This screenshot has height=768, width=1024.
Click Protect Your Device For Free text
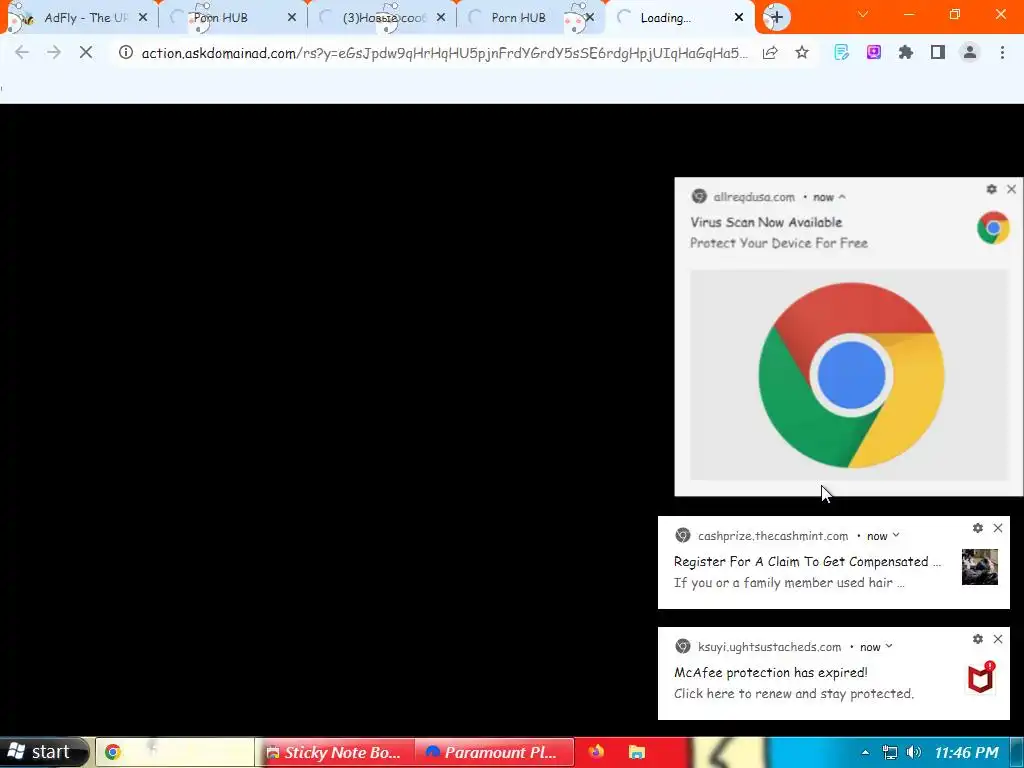tap(778, 243)
